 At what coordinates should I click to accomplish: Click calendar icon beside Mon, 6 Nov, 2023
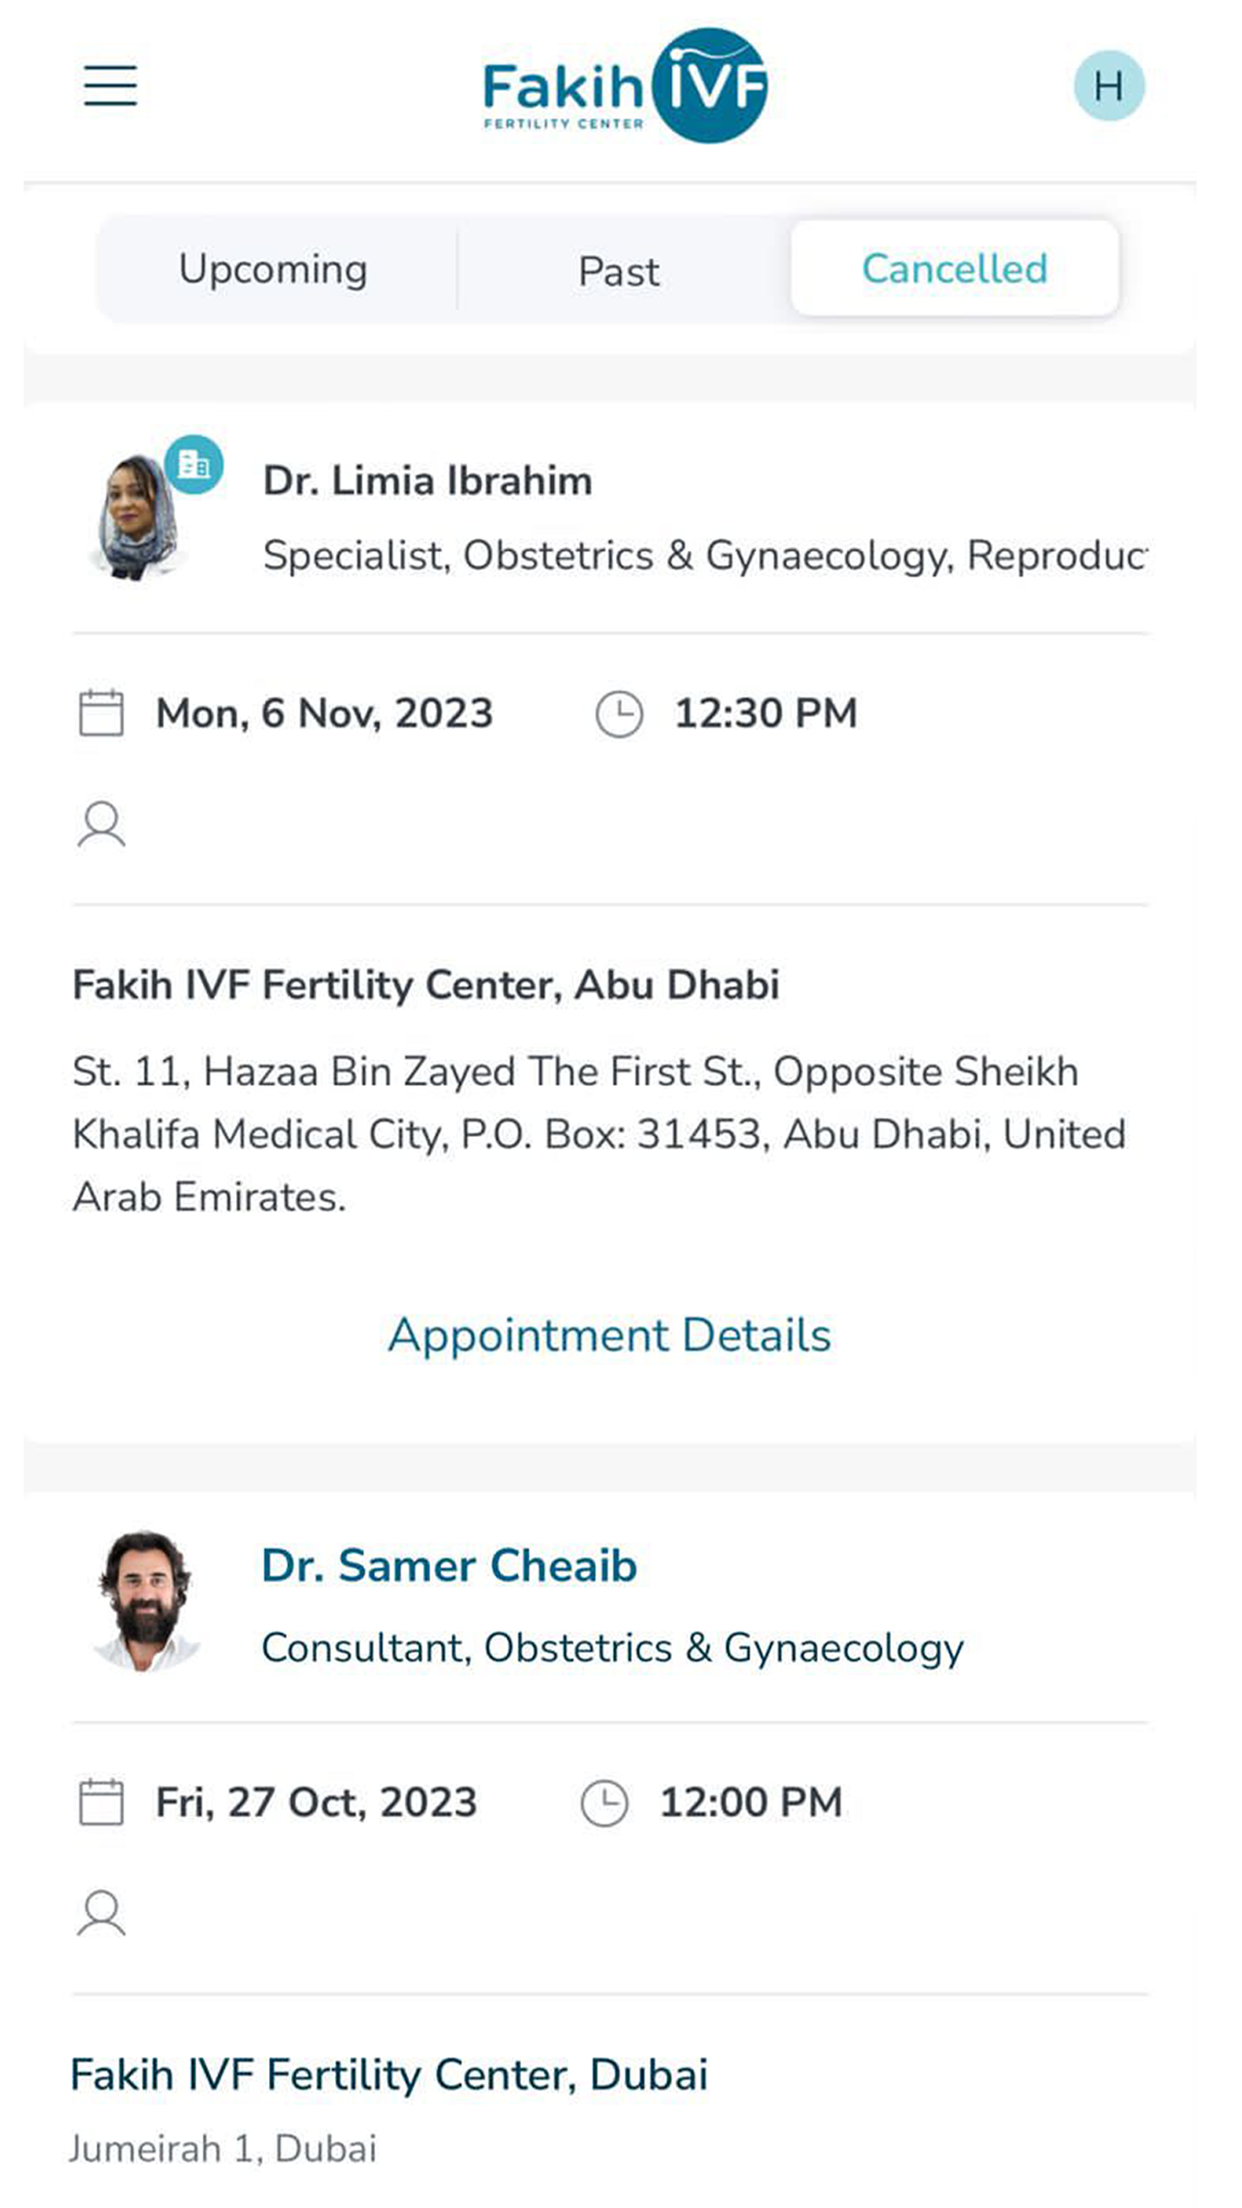click(101, 714)
